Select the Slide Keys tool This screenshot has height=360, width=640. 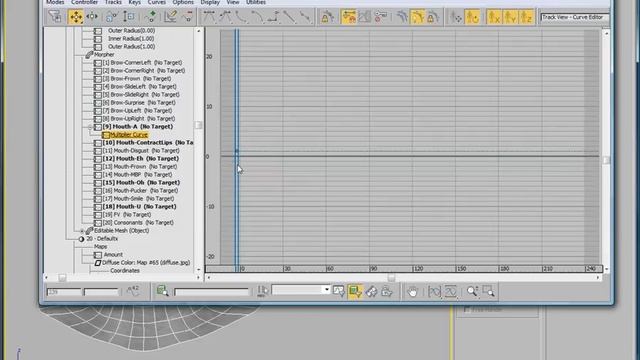point(93,17)
